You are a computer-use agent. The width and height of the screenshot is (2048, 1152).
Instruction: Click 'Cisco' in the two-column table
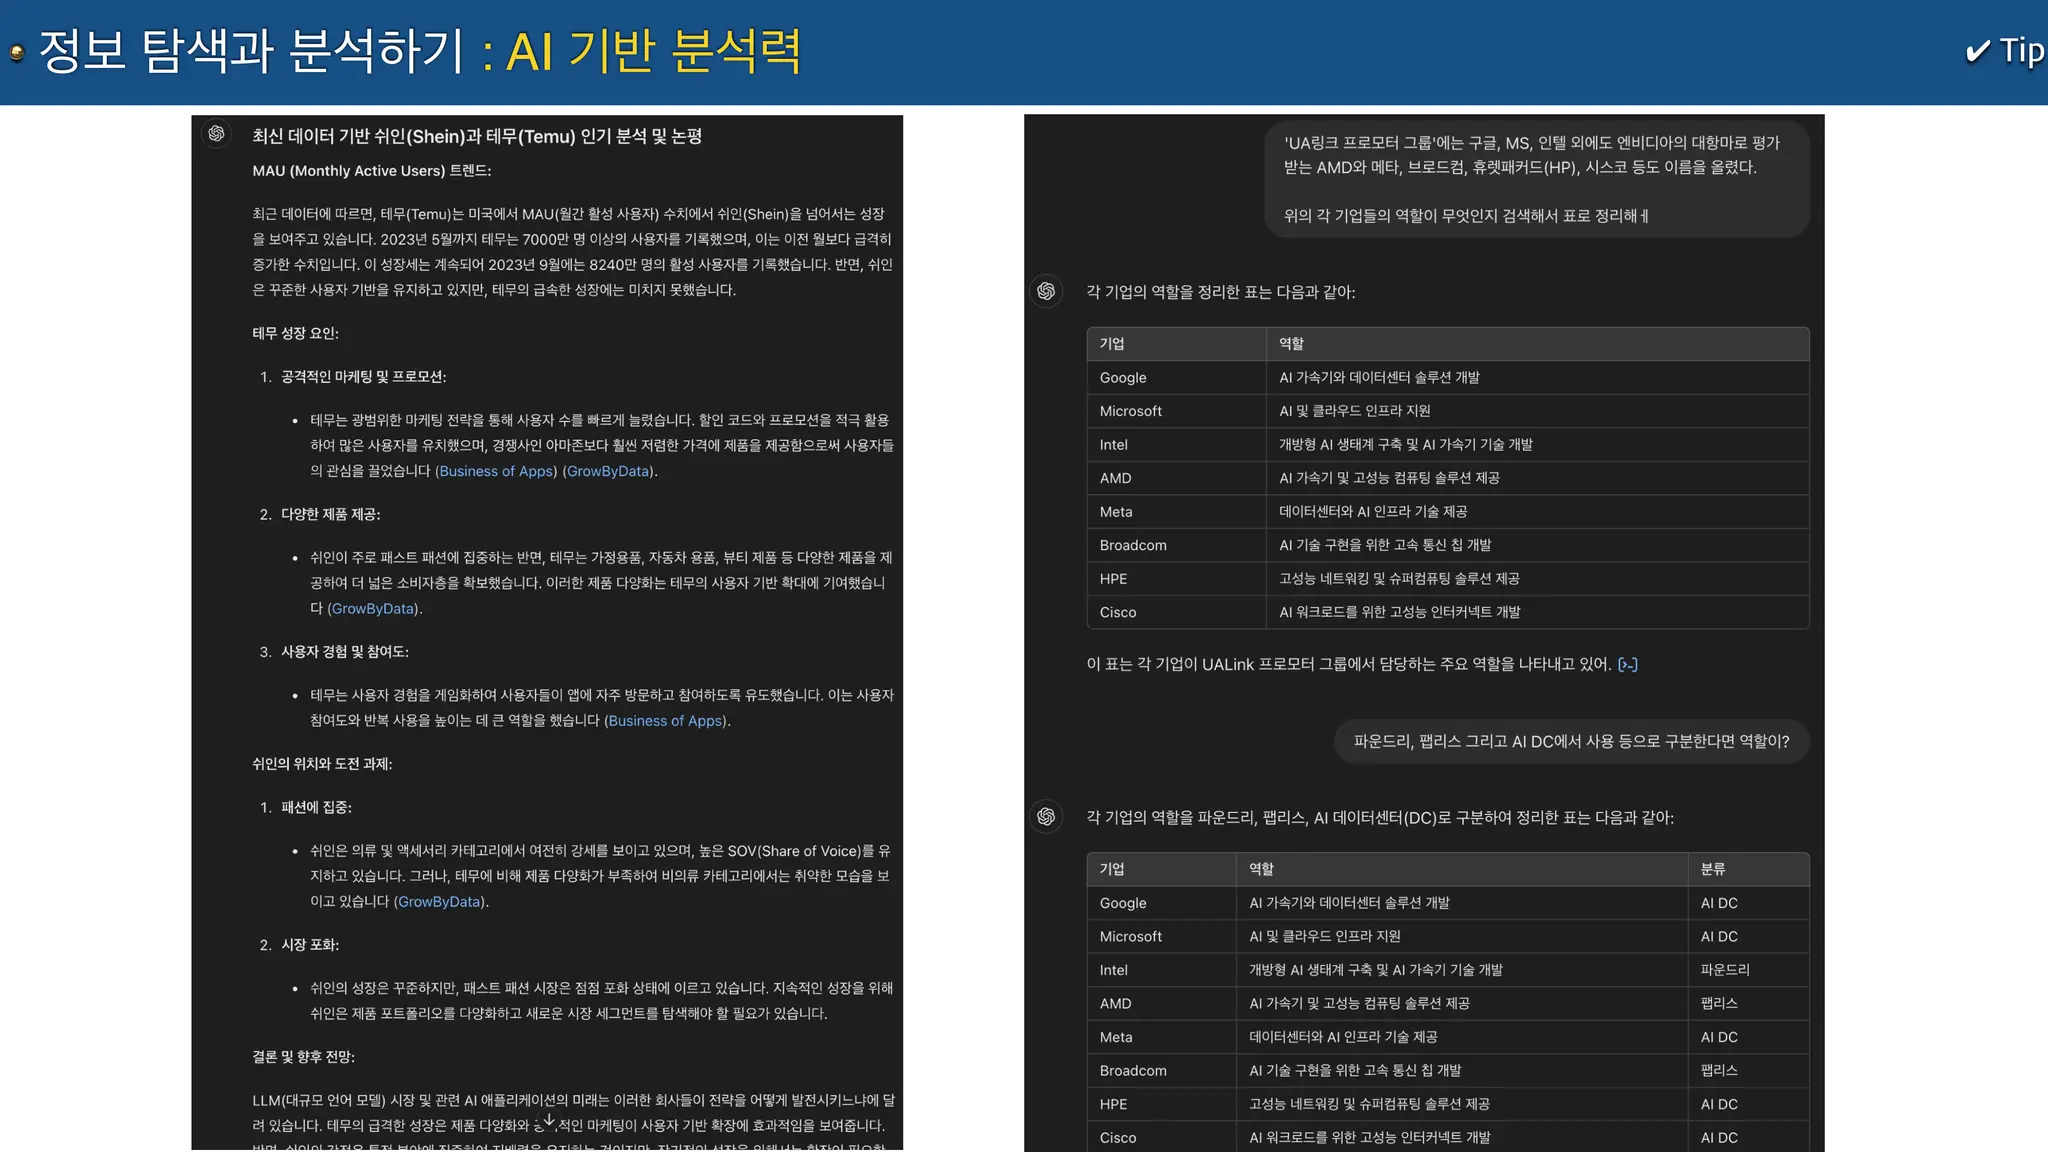1117,612
